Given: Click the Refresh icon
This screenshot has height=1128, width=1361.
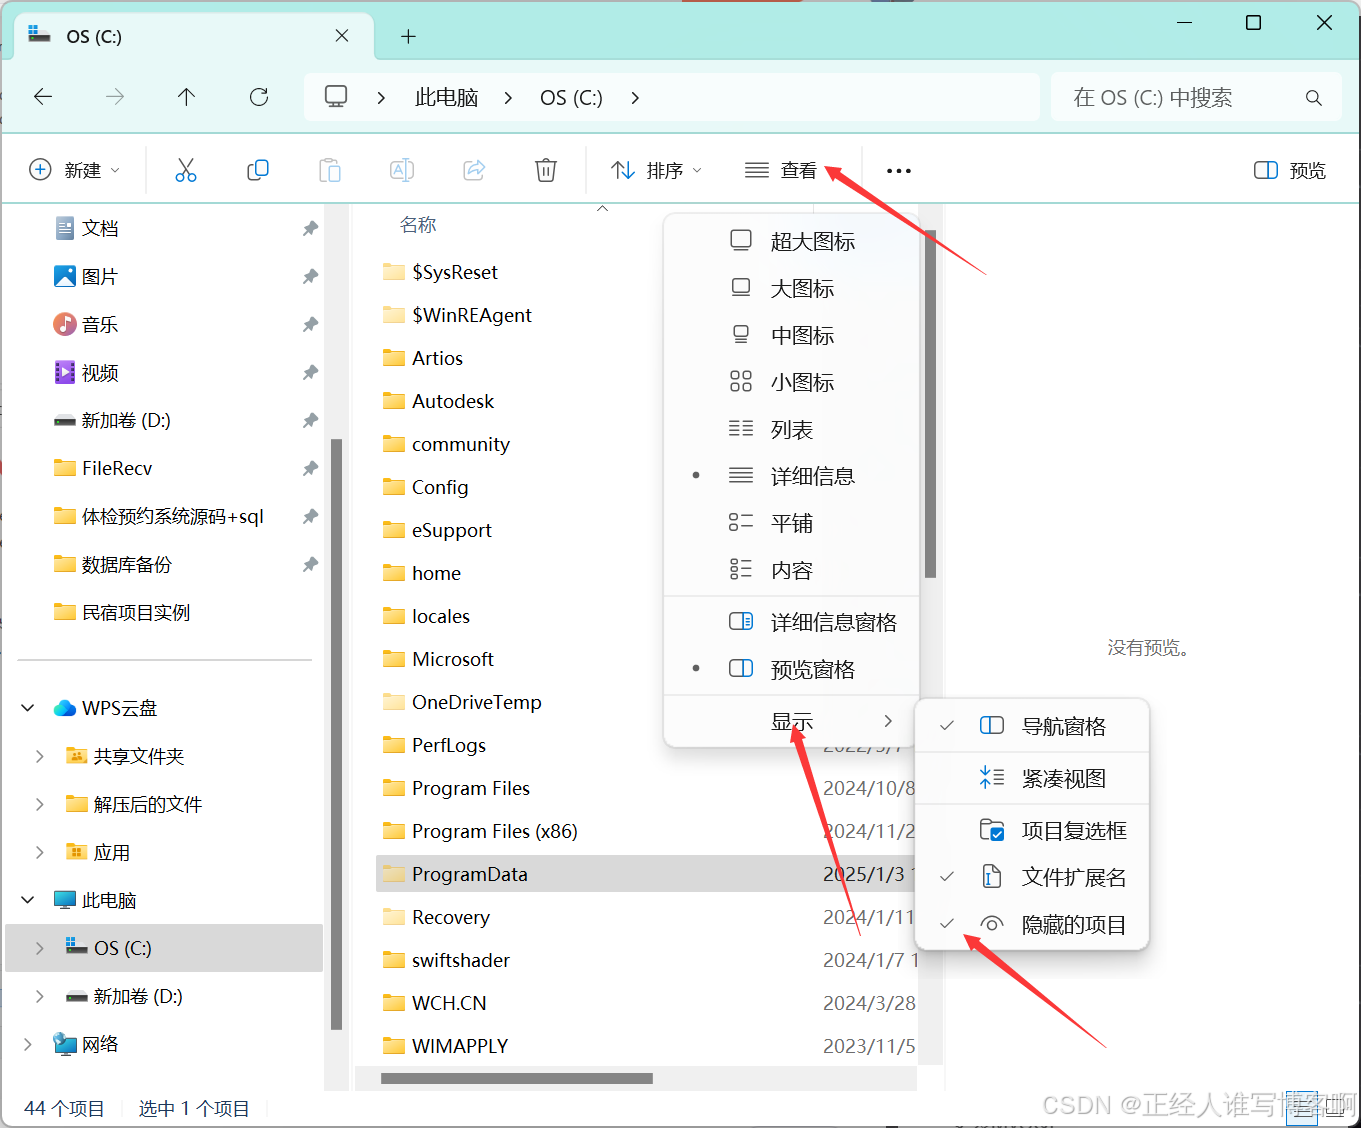Looking at the screenshot, I should [x=258, y=96].
